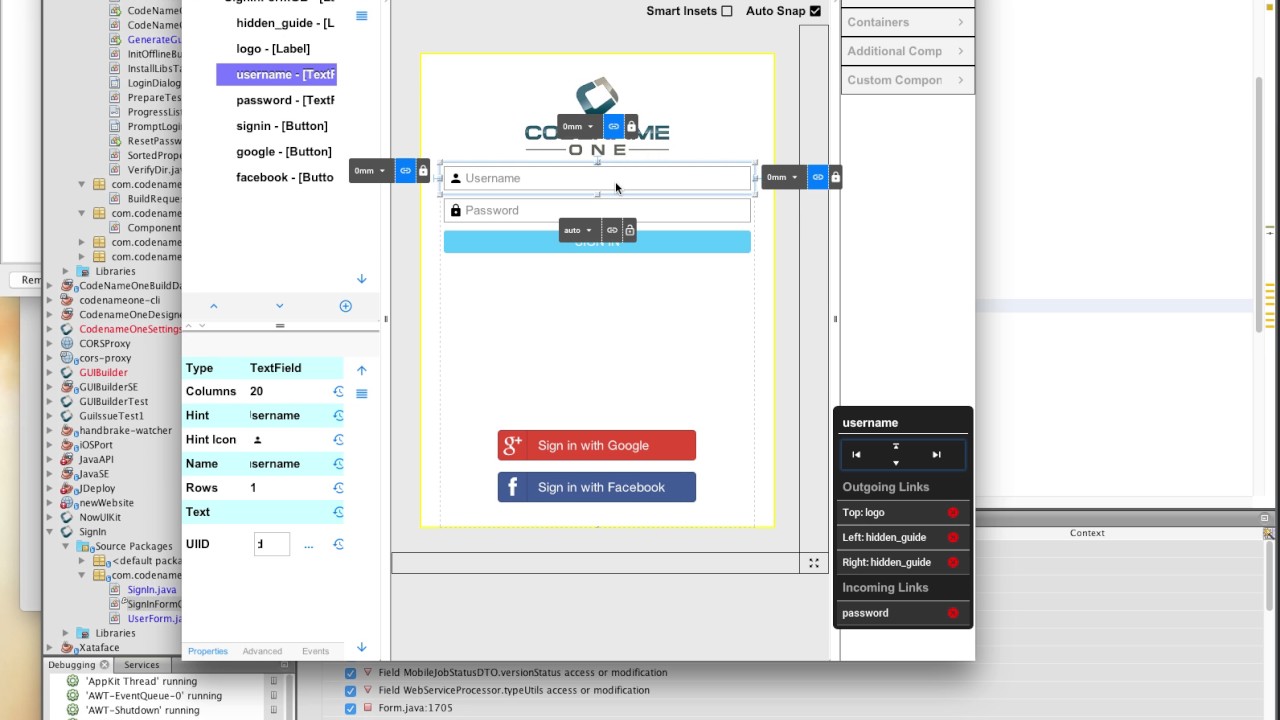
Task: Reset the Text property with its history icon
Action: pos(338,512)
